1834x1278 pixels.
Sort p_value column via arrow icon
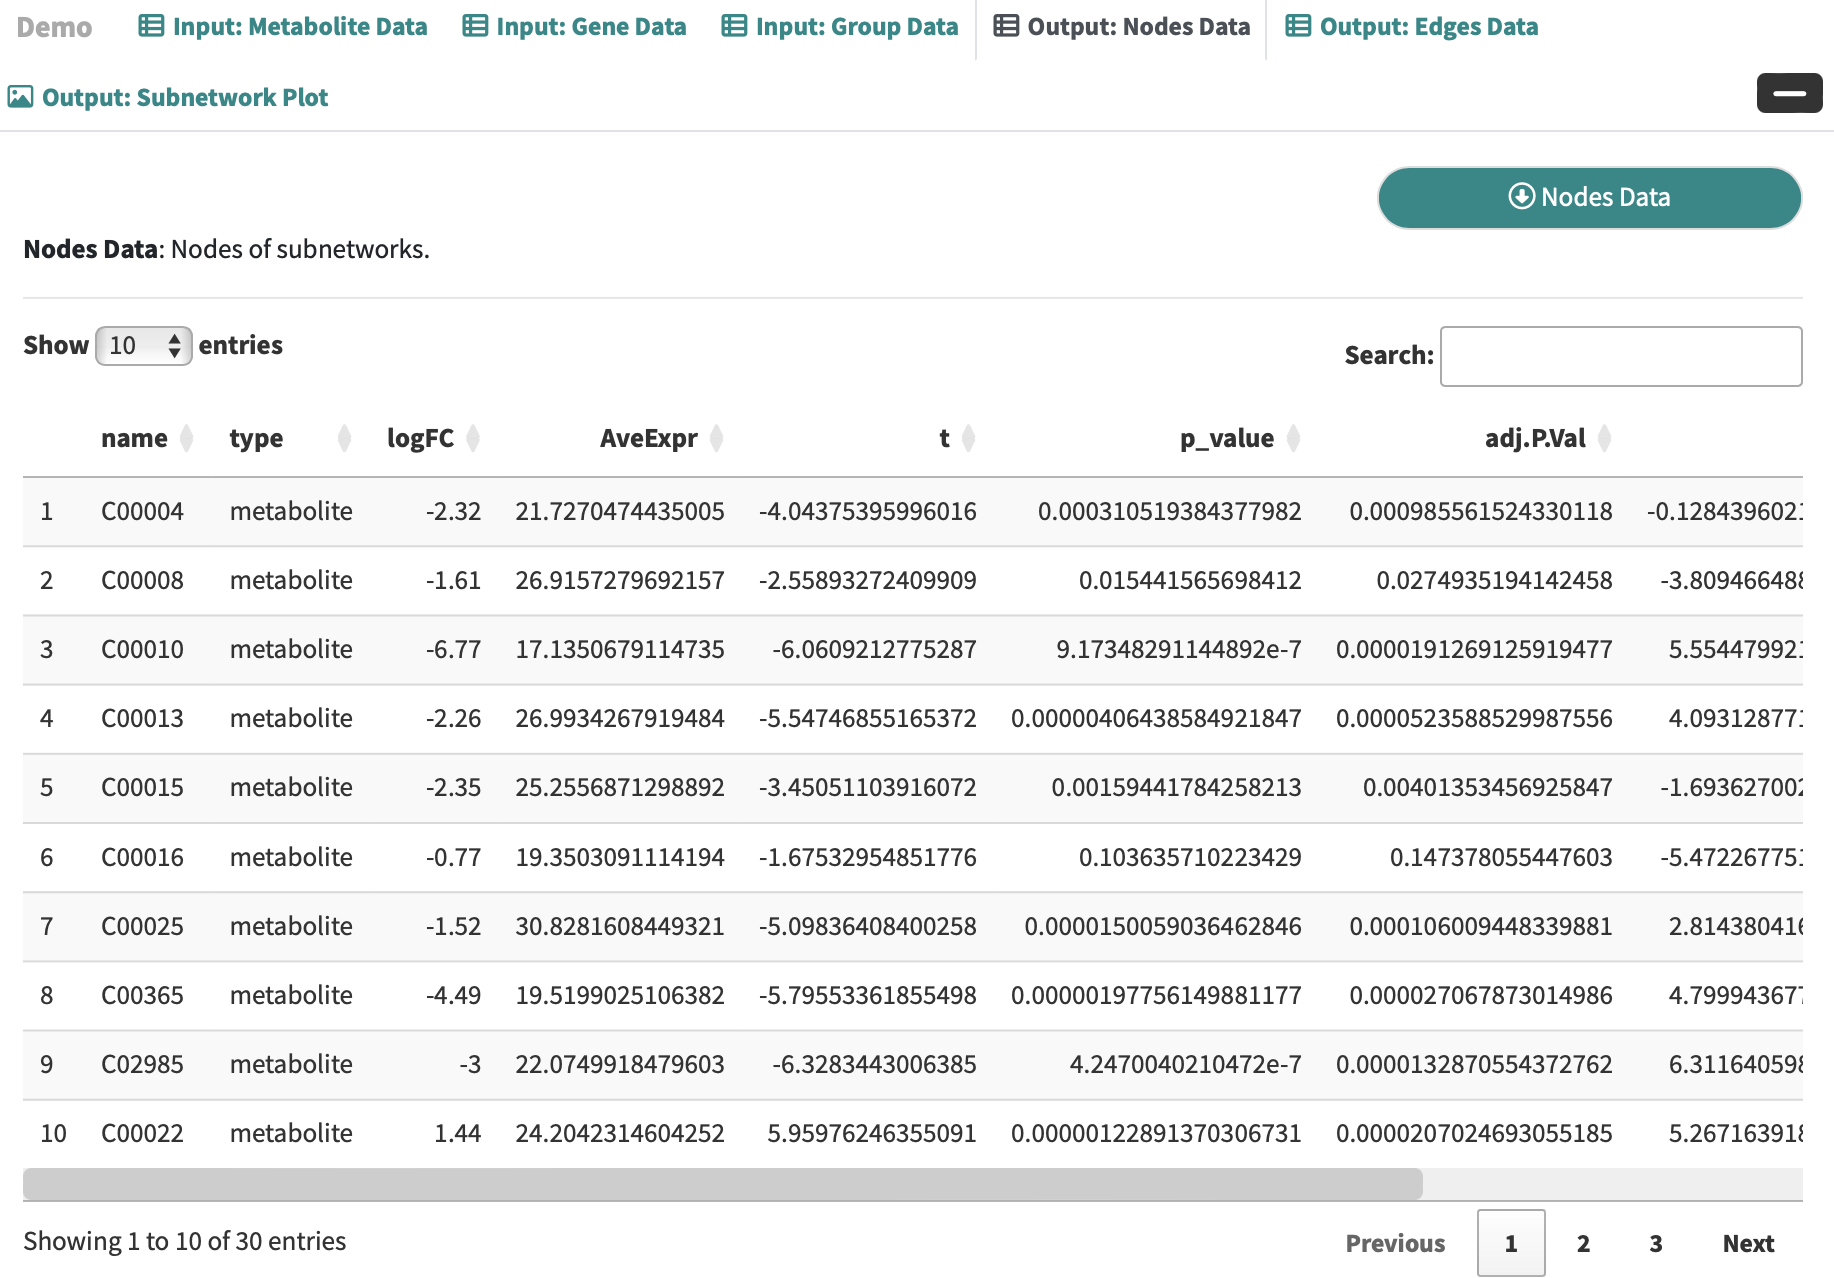coord(1293,439)
